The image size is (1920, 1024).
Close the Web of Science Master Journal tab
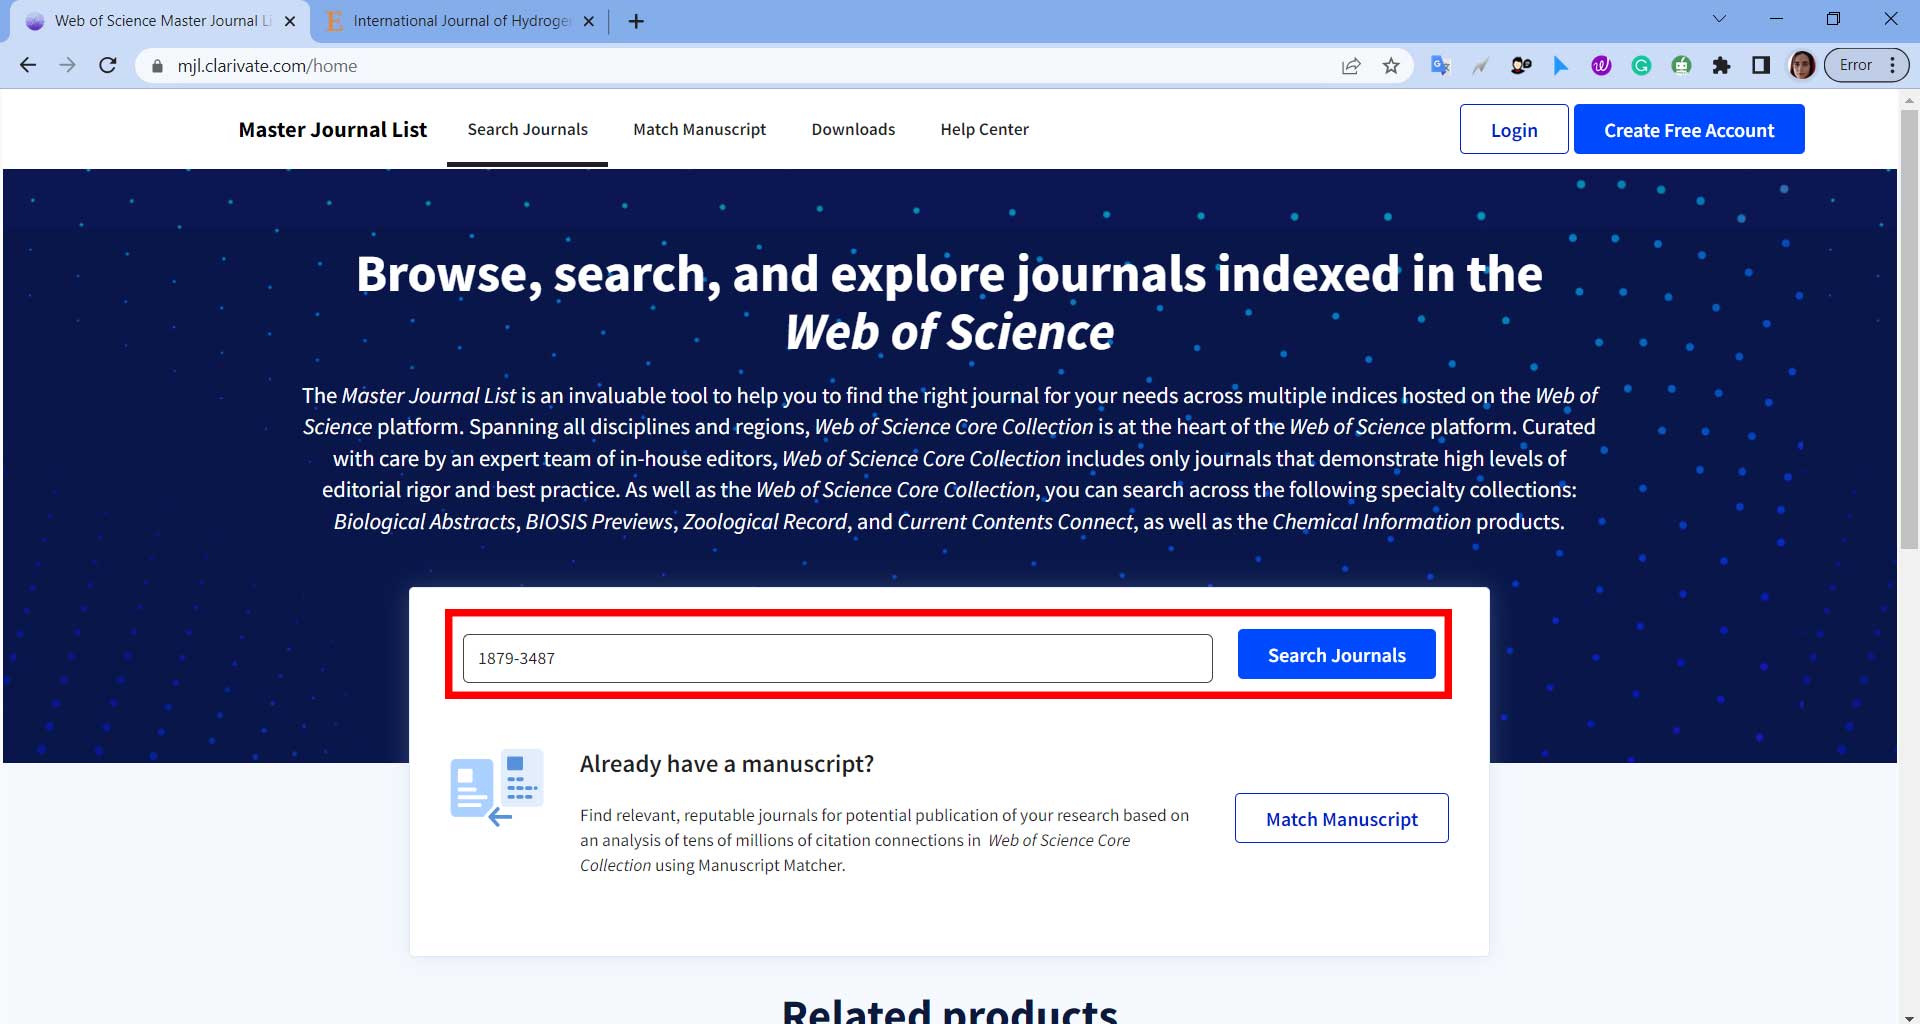[290, 21]
